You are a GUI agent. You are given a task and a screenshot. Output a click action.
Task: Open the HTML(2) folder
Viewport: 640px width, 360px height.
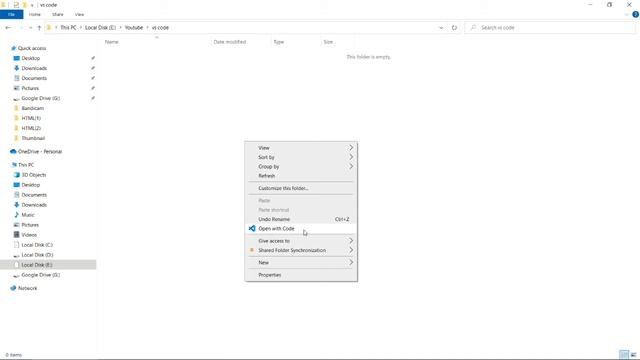click(31, 128)
